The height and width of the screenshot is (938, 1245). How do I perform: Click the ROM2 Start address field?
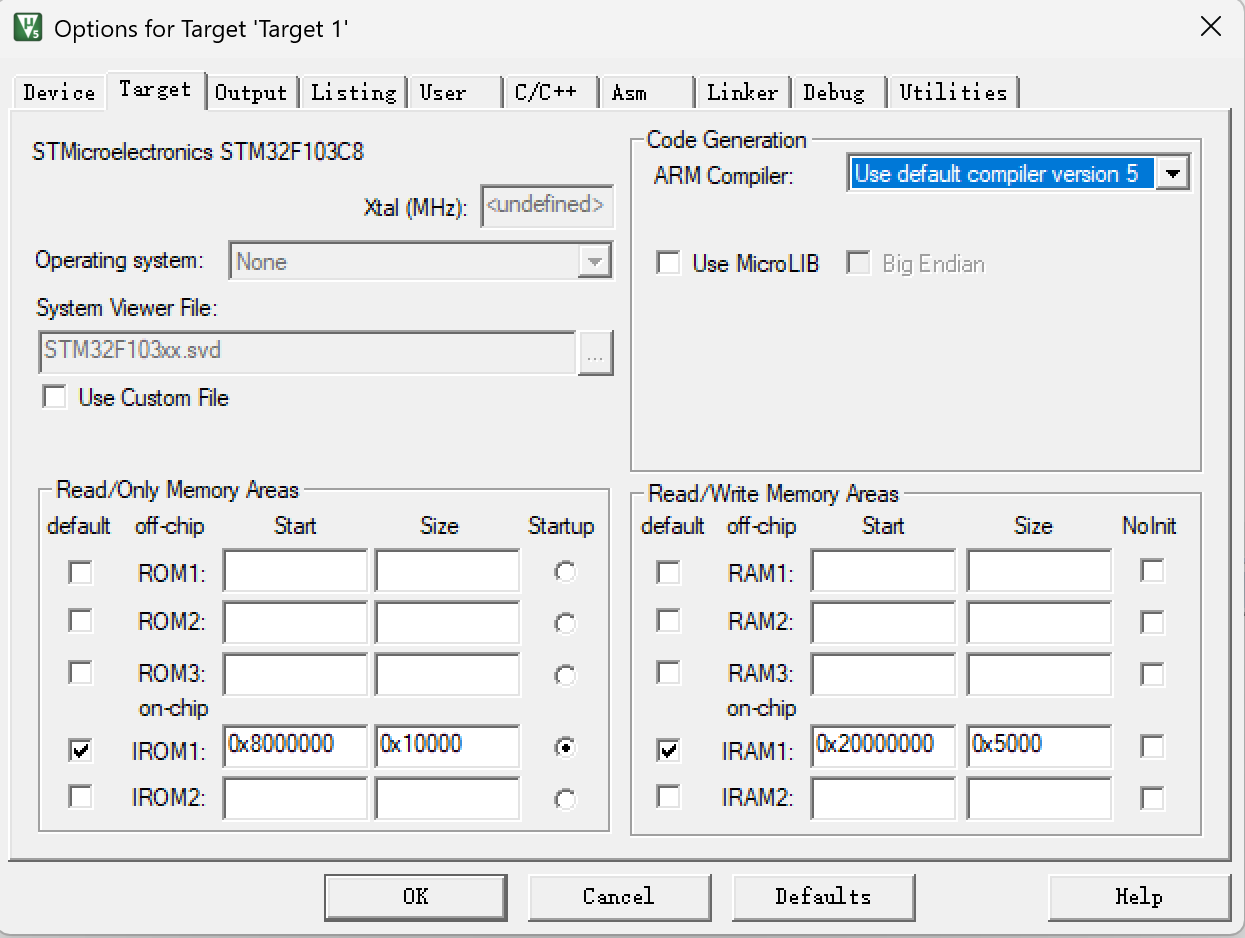(295, 623)
